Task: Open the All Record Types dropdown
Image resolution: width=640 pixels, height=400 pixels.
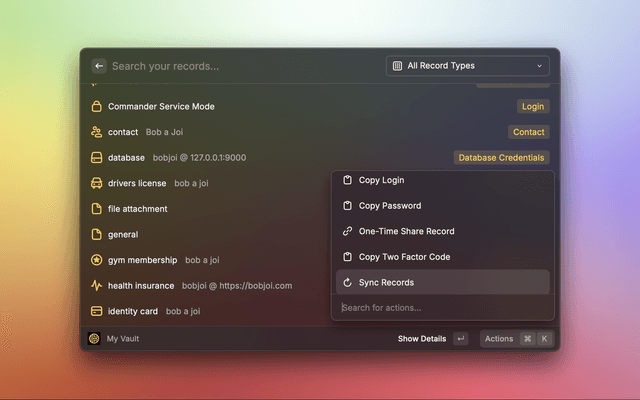Action: [467, 66]
